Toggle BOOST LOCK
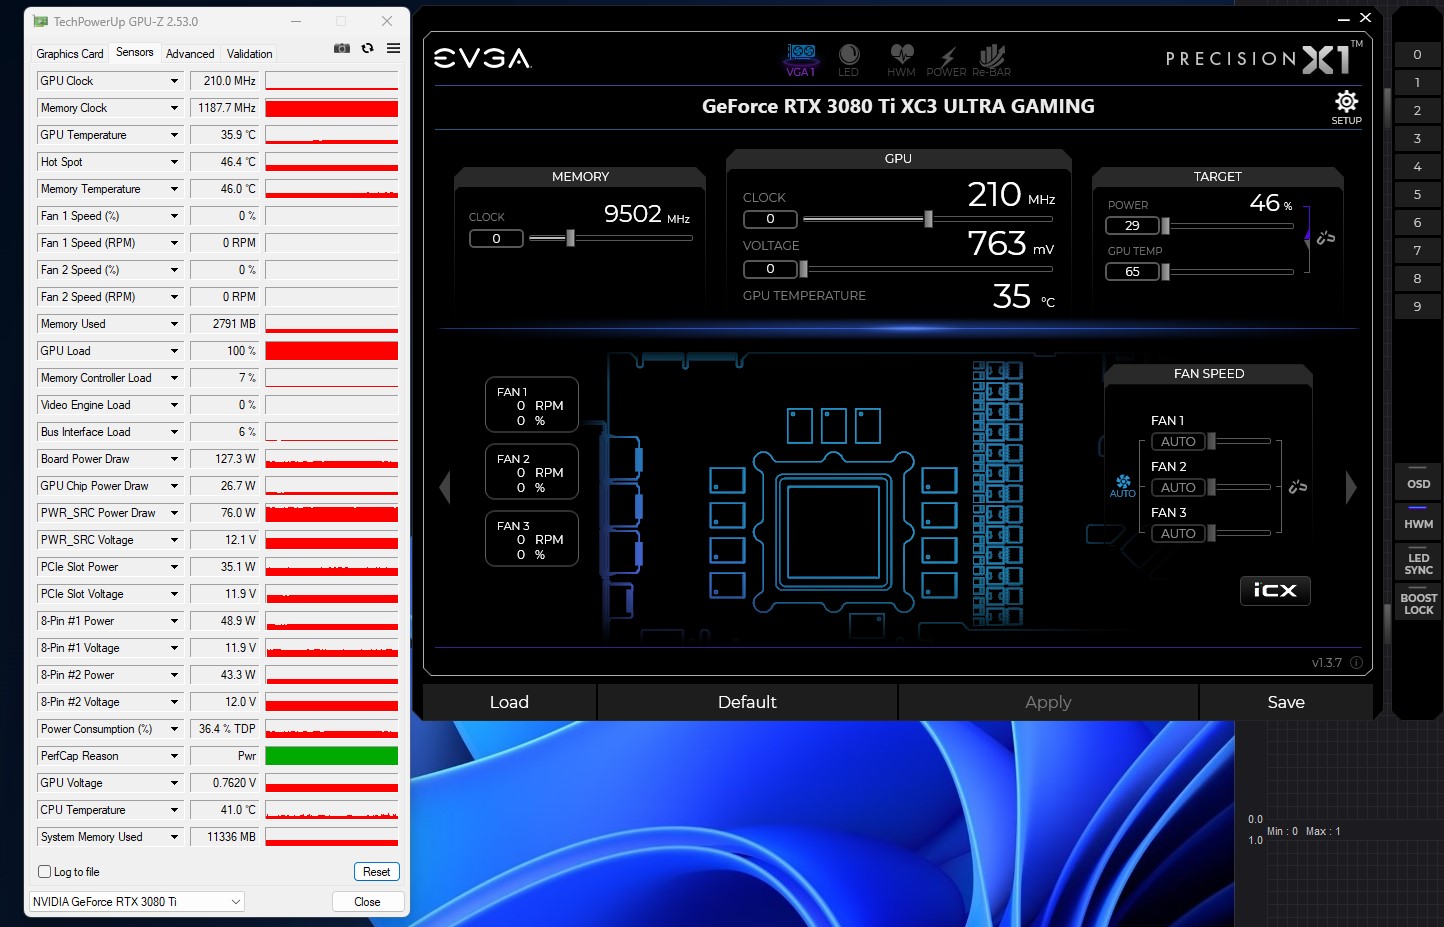Viewport: 1444px width, 927px height. point(1418,602)
